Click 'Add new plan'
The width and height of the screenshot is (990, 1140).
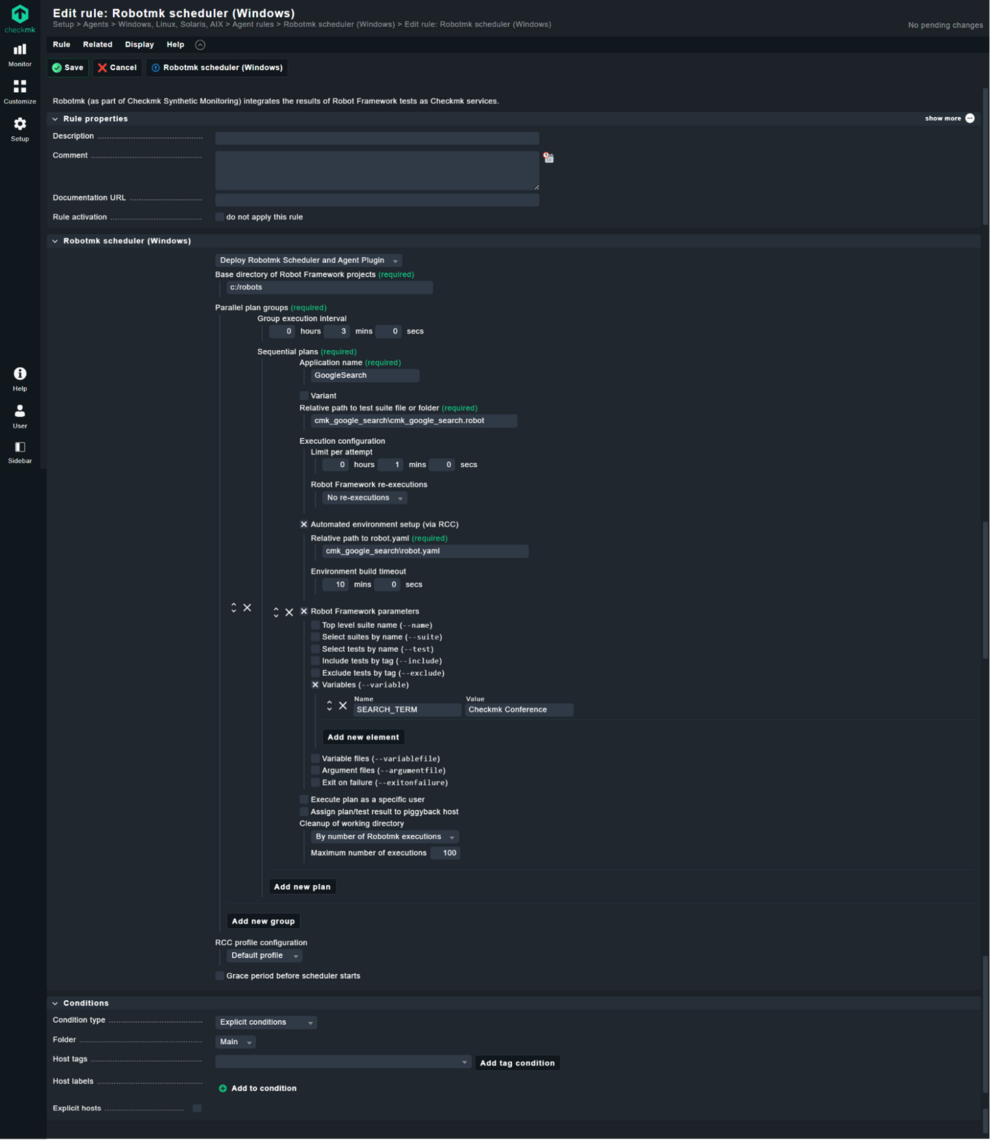[300, 886]
